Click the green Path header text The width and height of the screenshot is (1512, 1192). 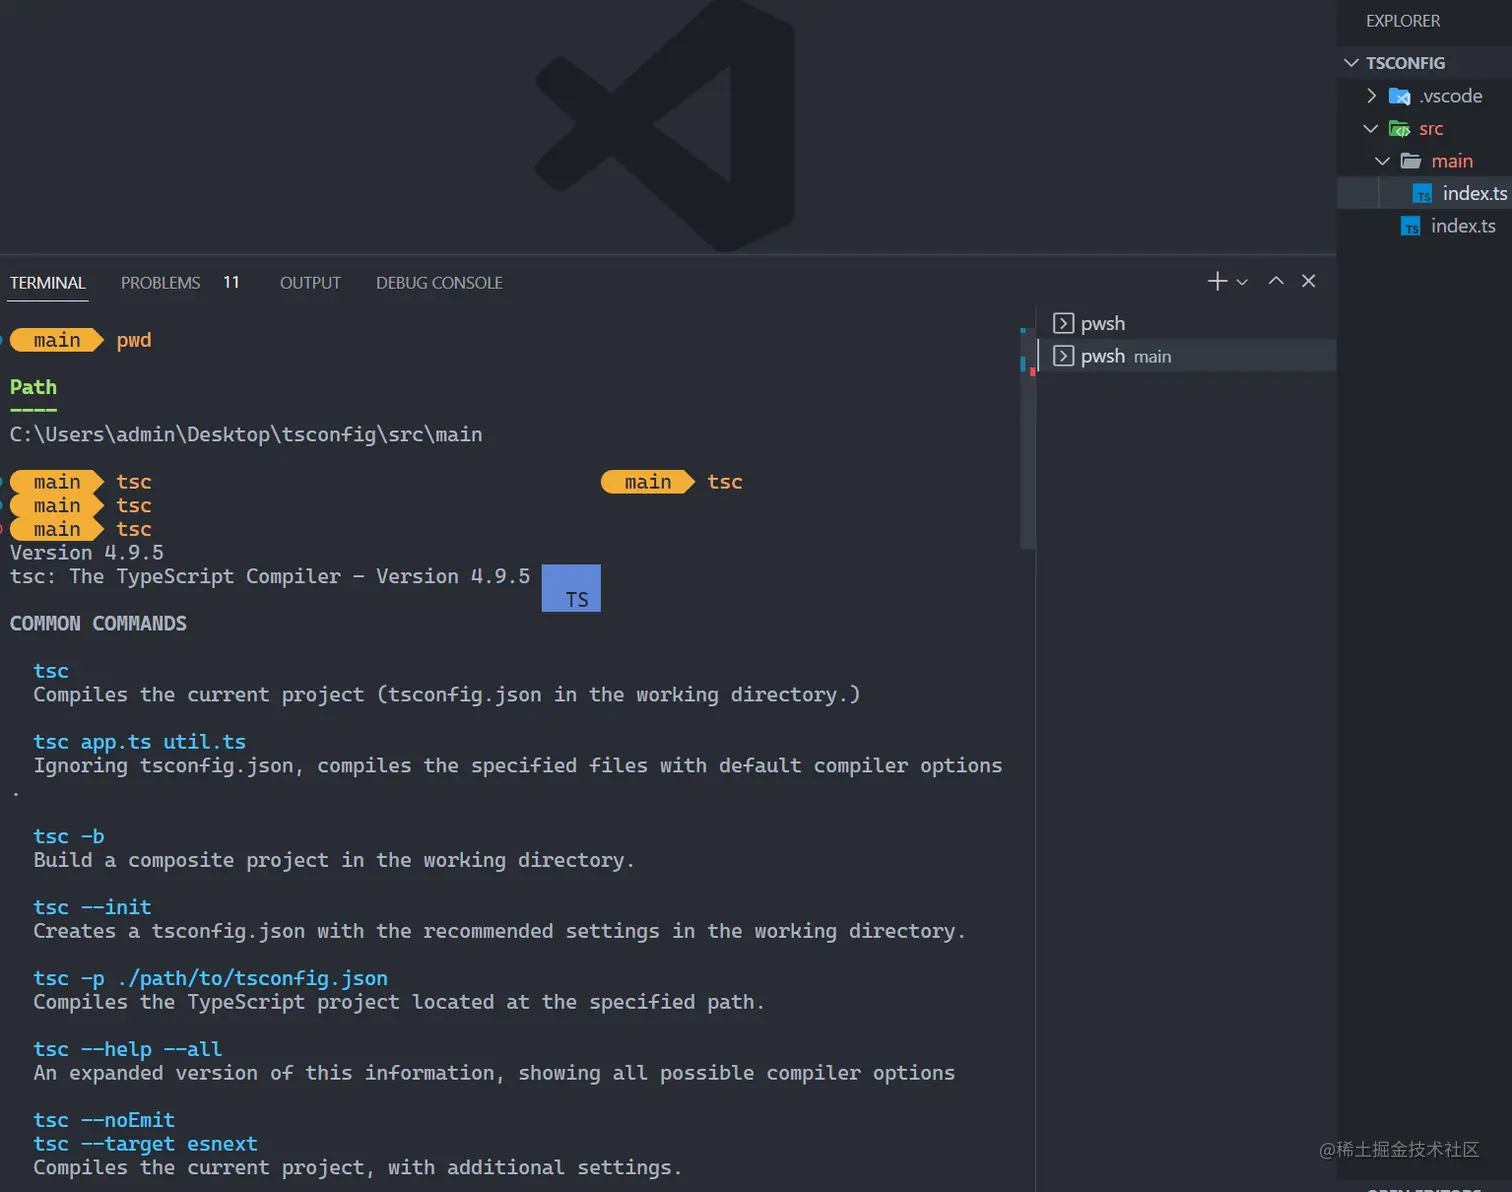pyautogui.click(x=33, y=387)
